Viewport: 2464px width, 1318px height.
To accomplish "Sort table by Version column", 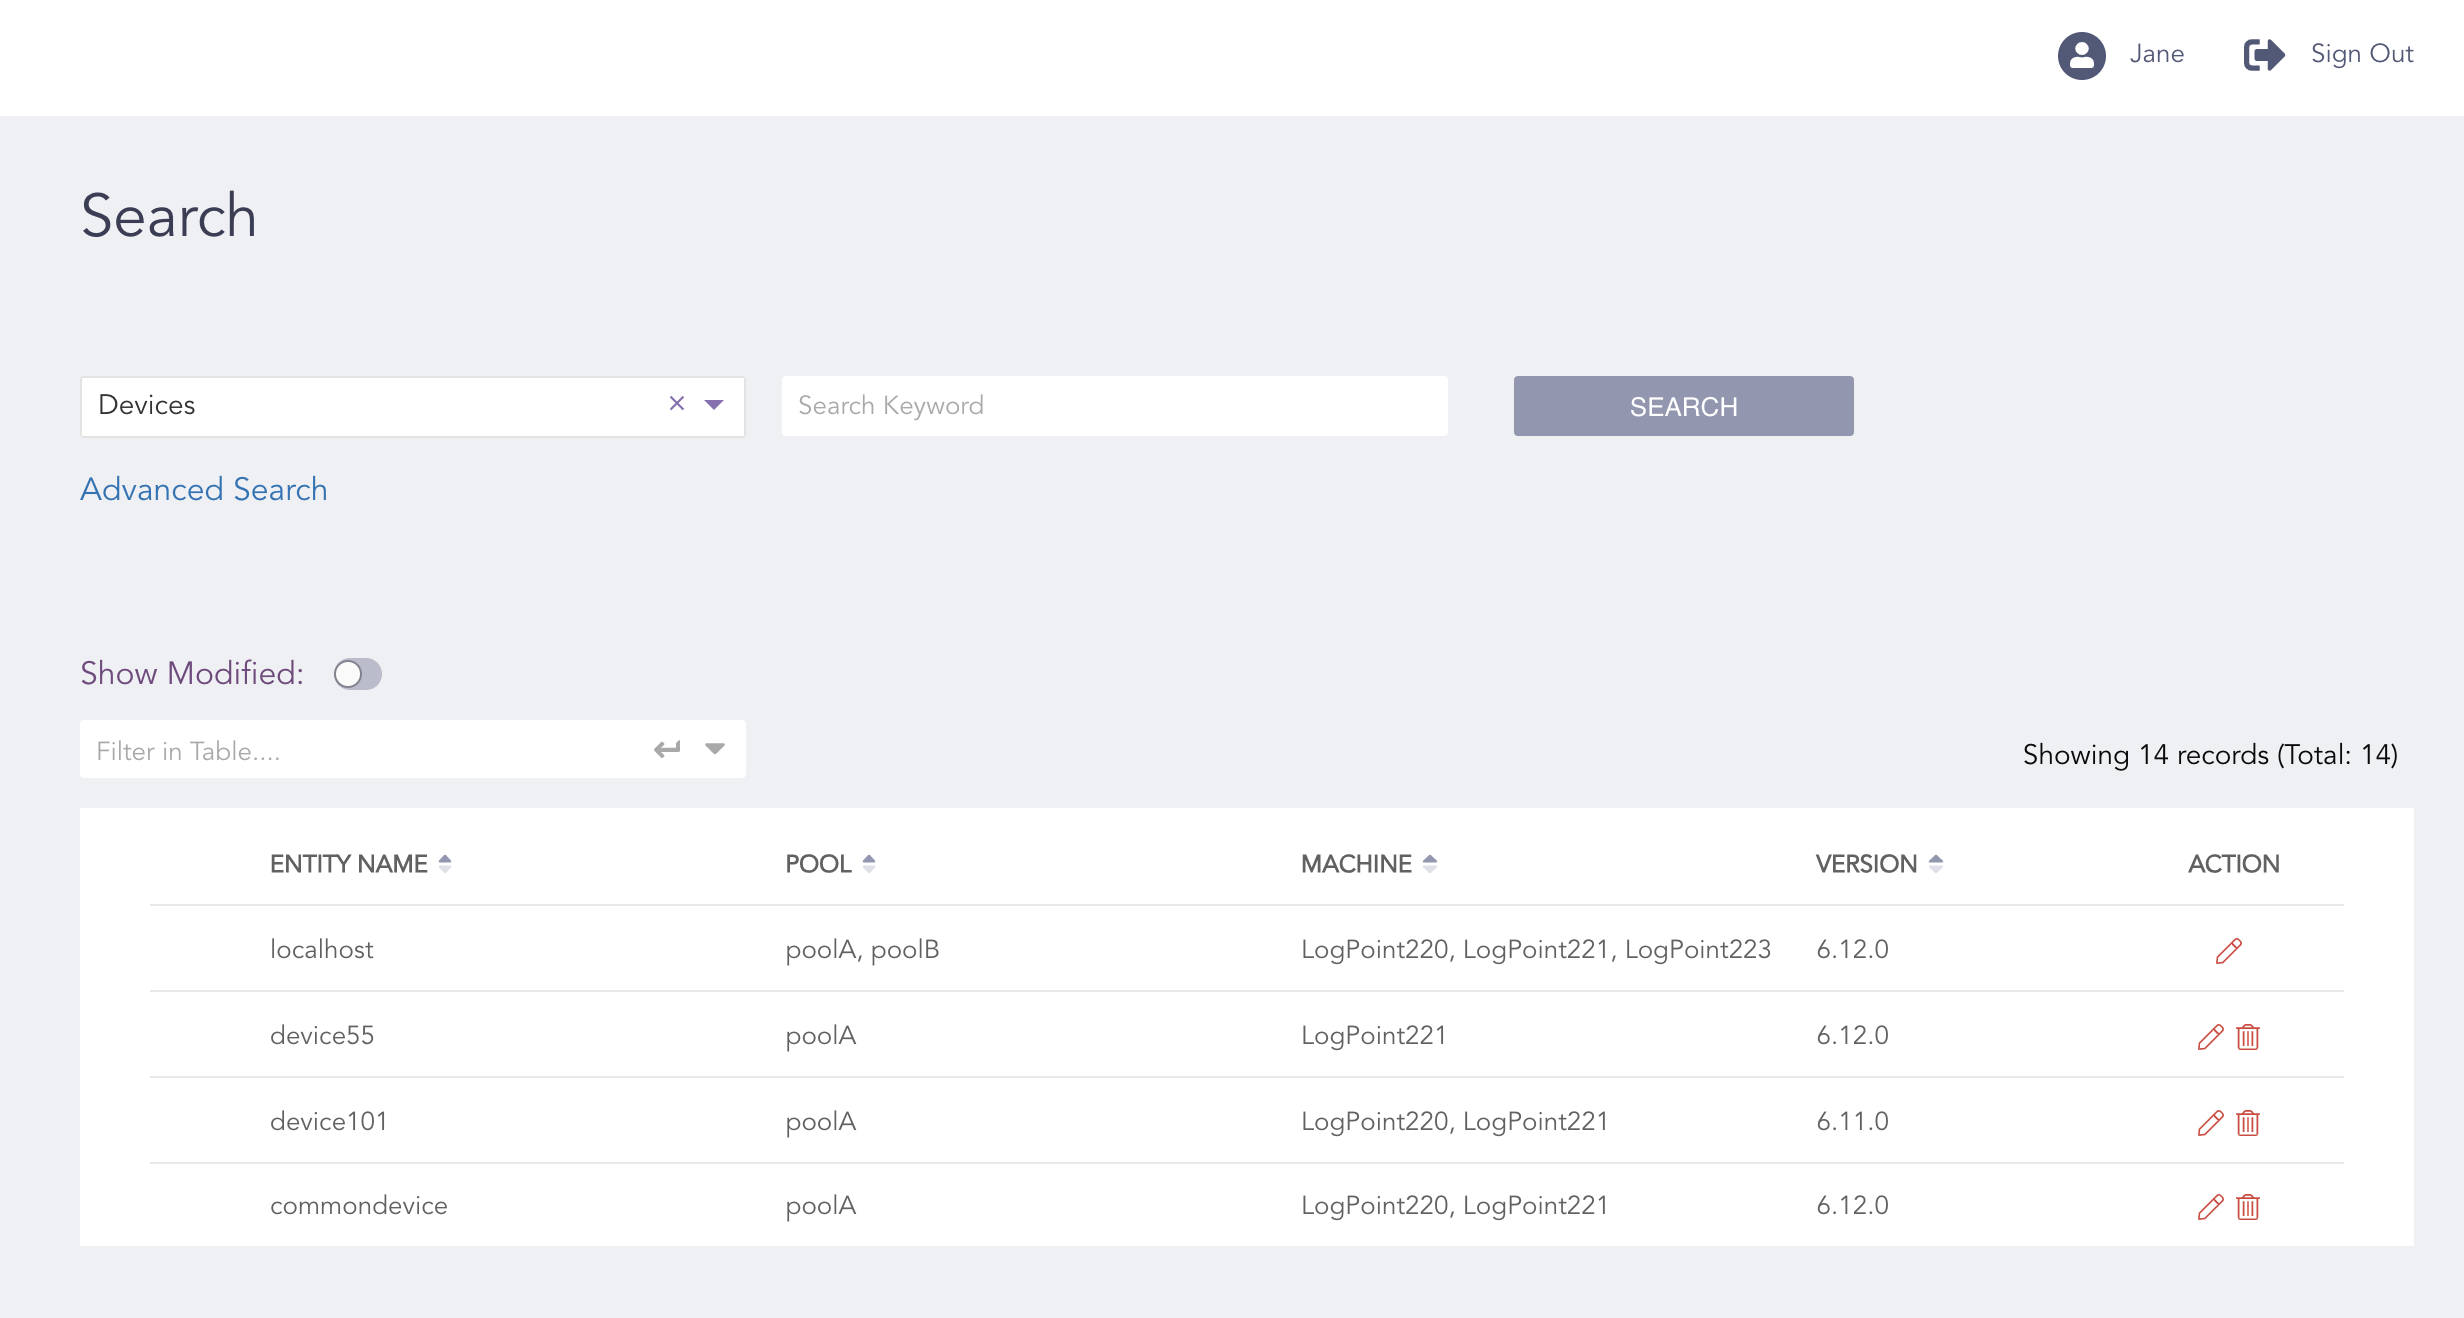I will click(x=1936, y=864).
